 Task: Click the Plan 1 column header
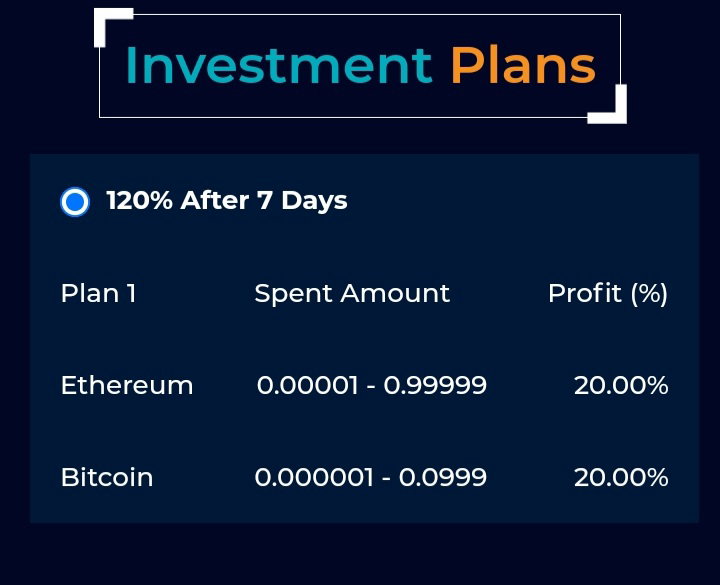[x=99, y=293]
